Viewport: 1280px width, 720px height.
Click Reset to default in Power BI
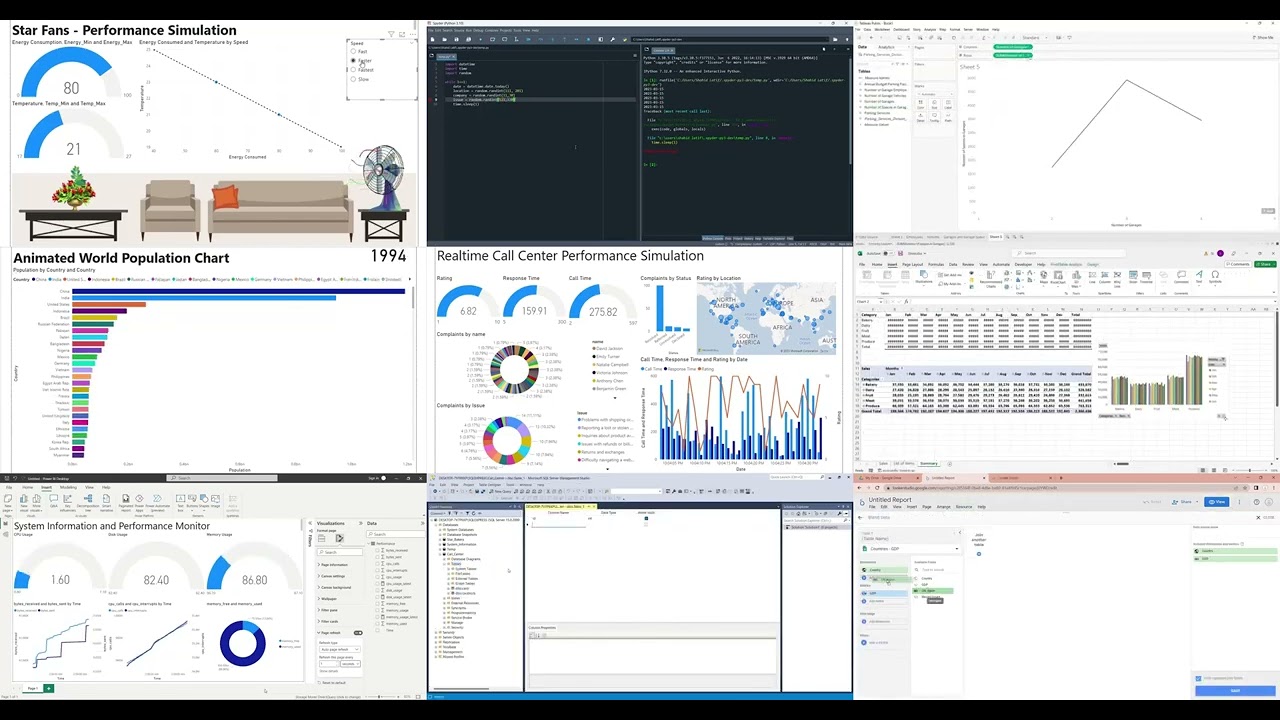333,683
